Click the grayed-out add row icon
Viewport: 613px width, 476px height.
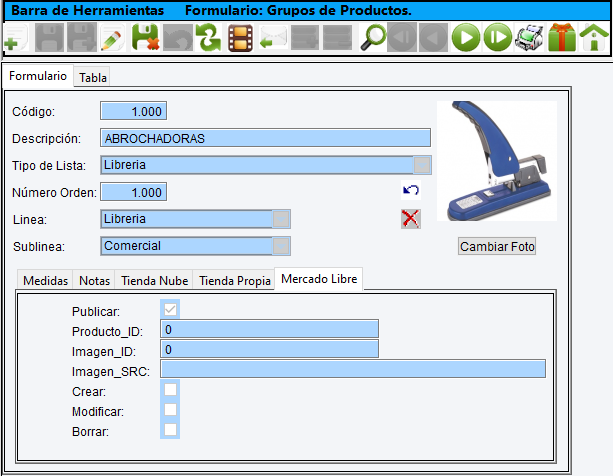tap(305, 38)
